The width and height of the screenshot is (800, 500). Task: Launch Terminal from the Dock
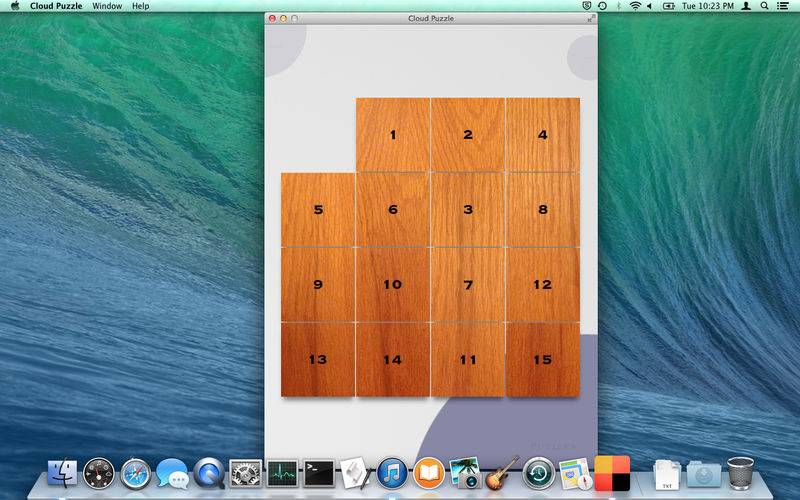pos(319,474)
